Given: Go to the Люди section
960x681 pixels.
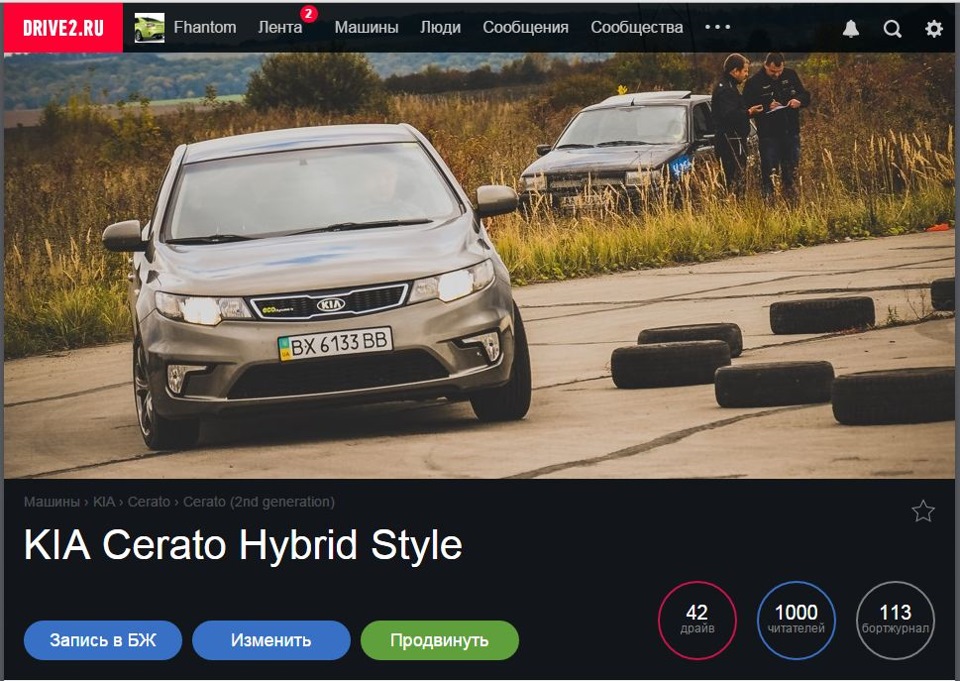Looking at the screenshot, I should (x=440, y=28).
